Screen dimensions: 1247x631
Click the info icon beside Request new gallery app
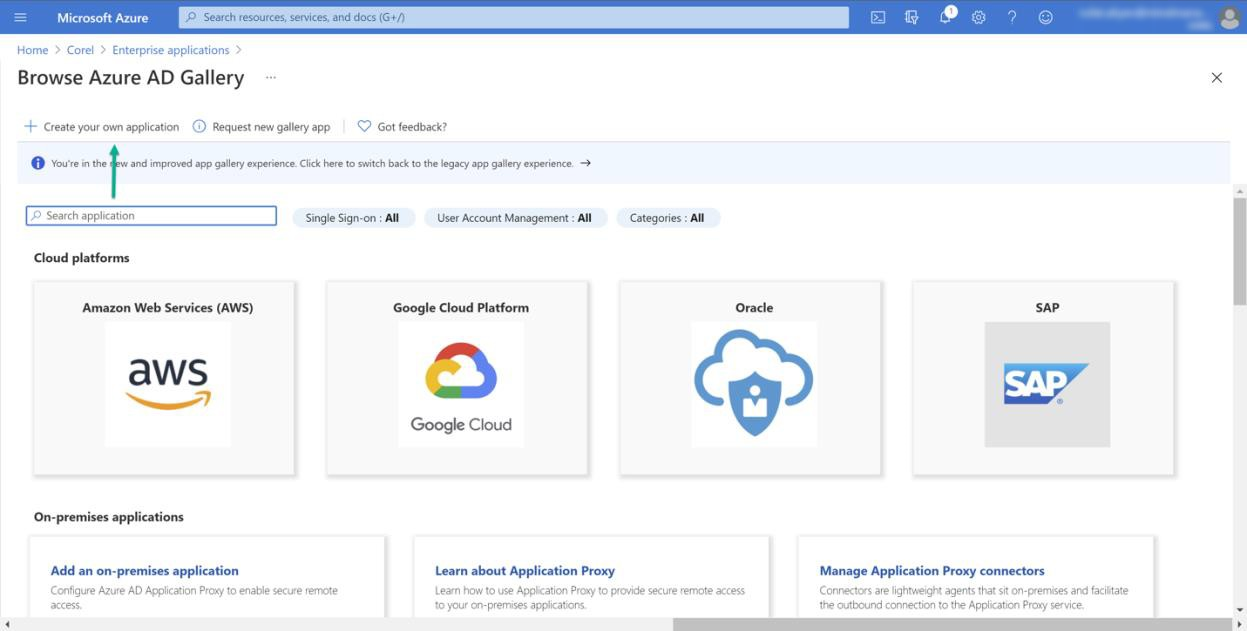tap(199, 127)
